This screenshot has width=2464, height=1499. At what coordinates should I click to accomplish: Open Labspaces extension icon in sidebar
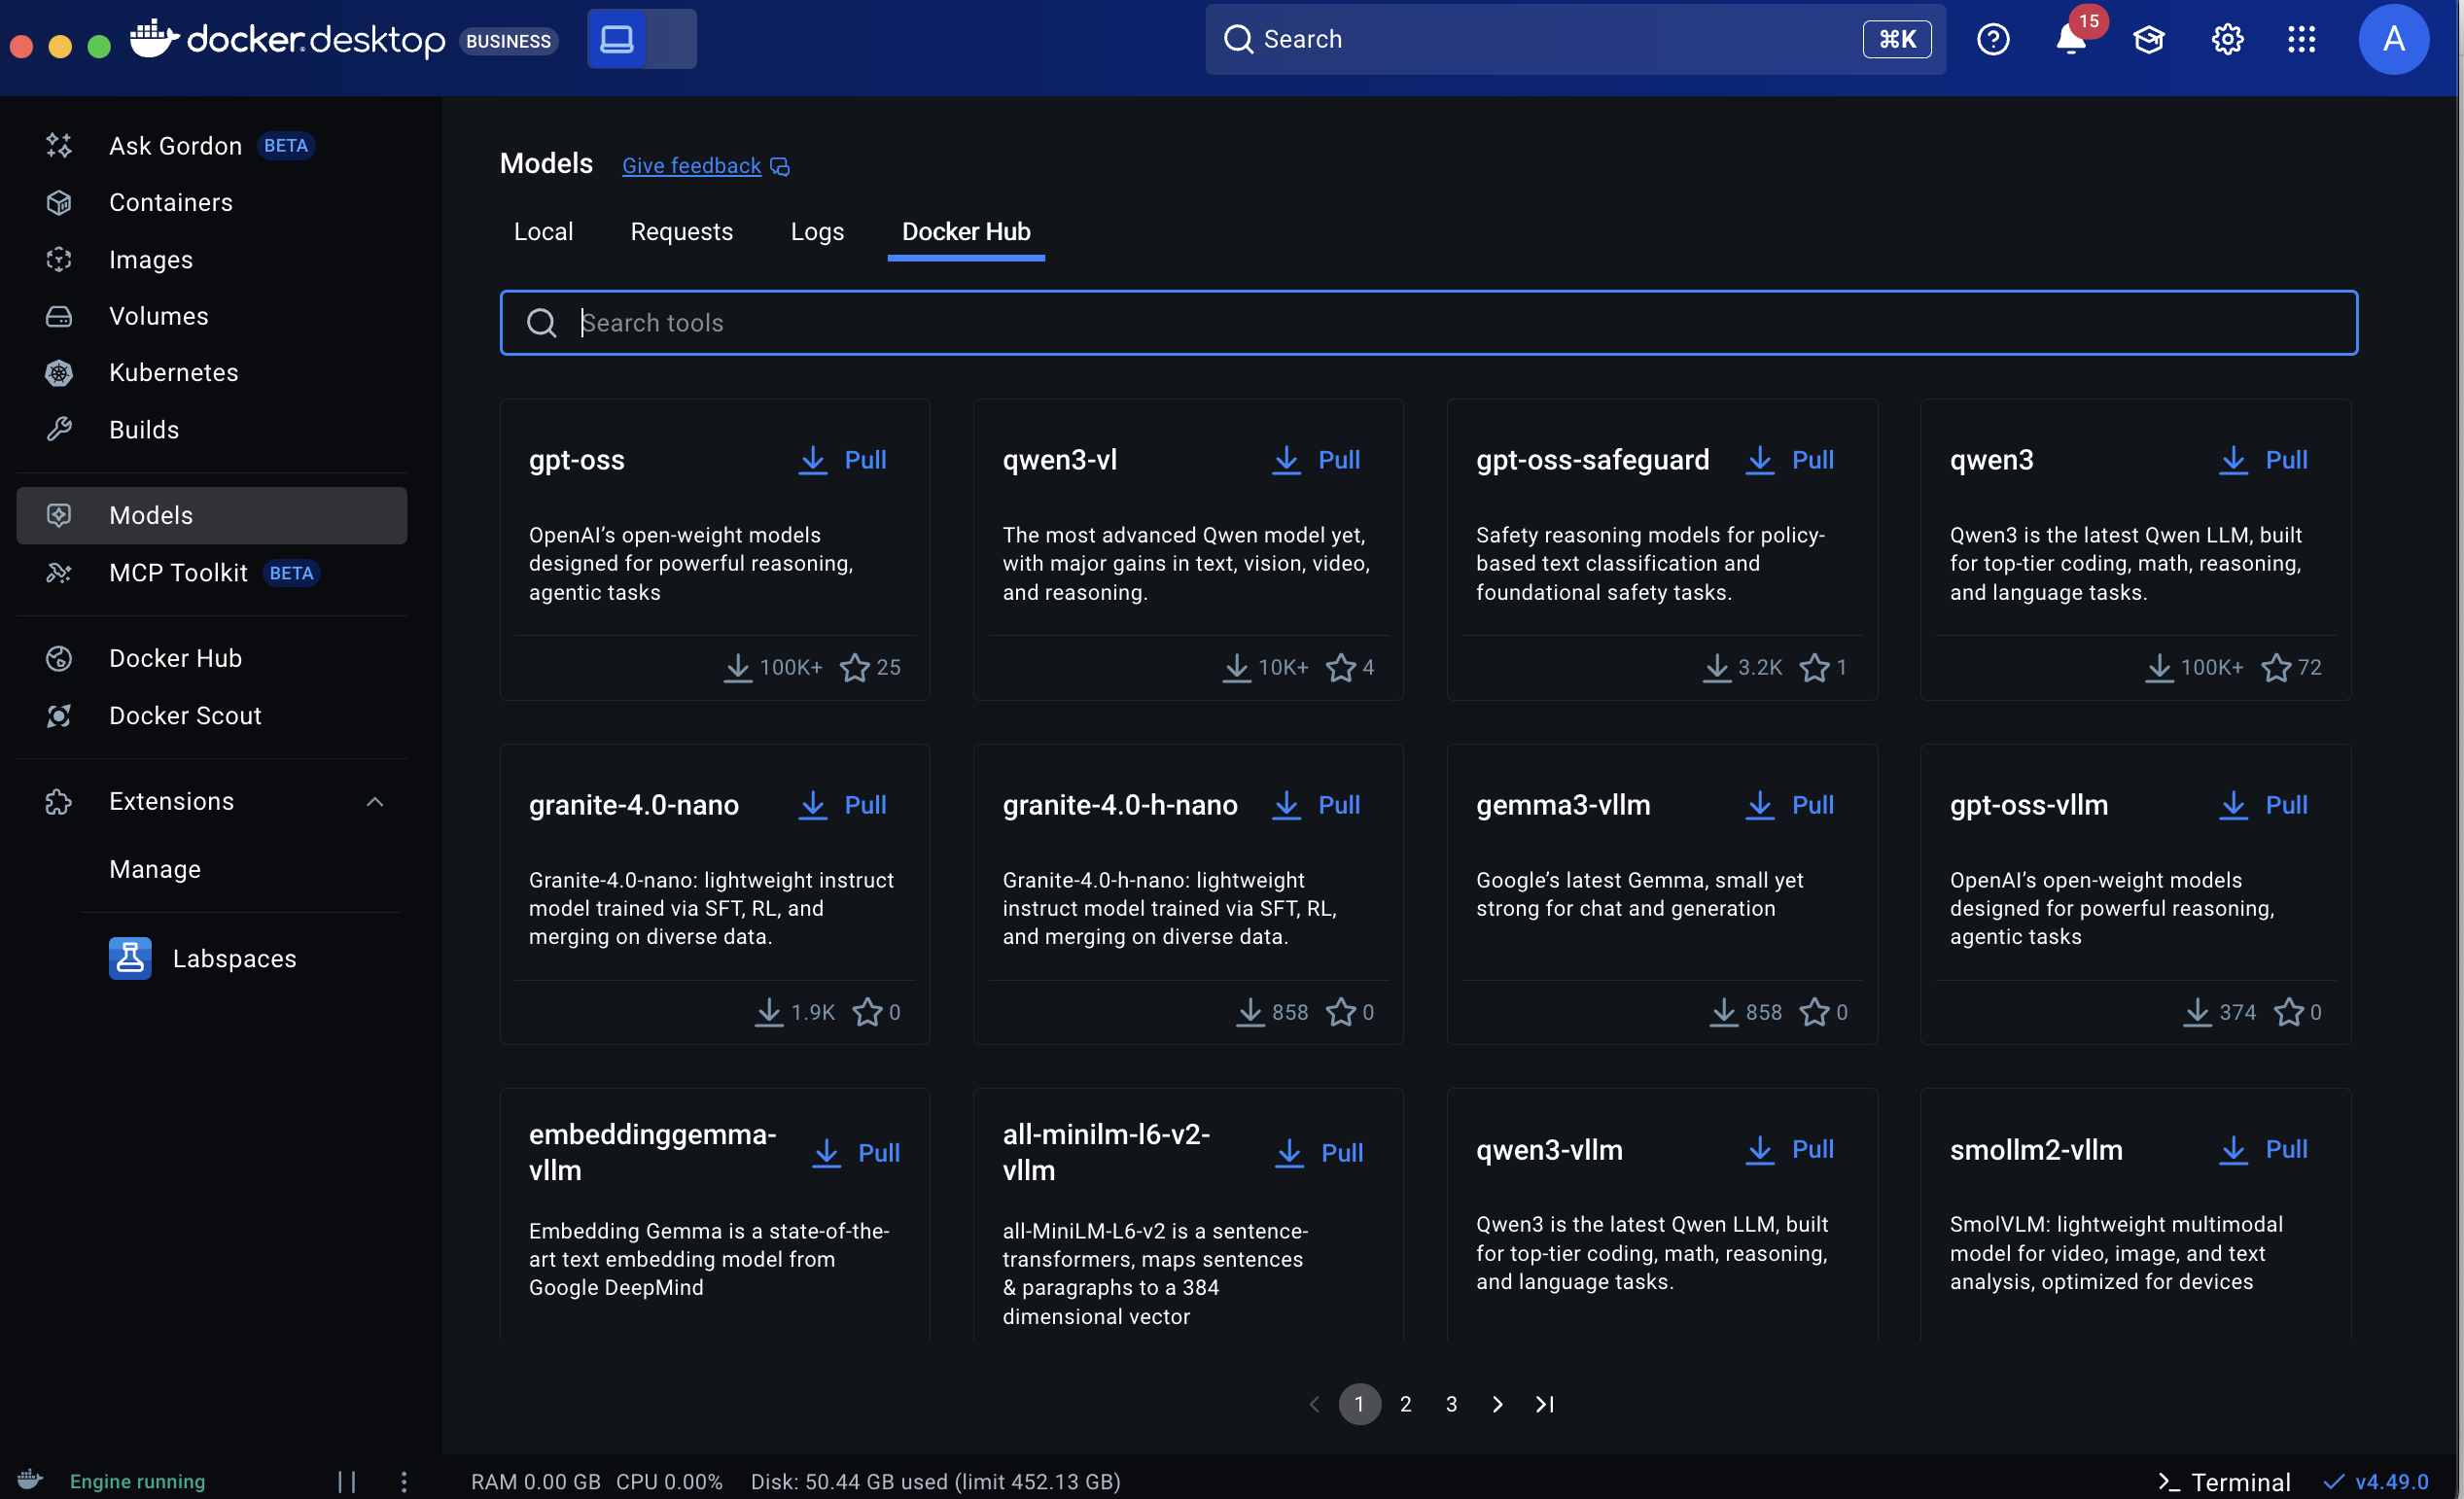(x=130, y=958)
